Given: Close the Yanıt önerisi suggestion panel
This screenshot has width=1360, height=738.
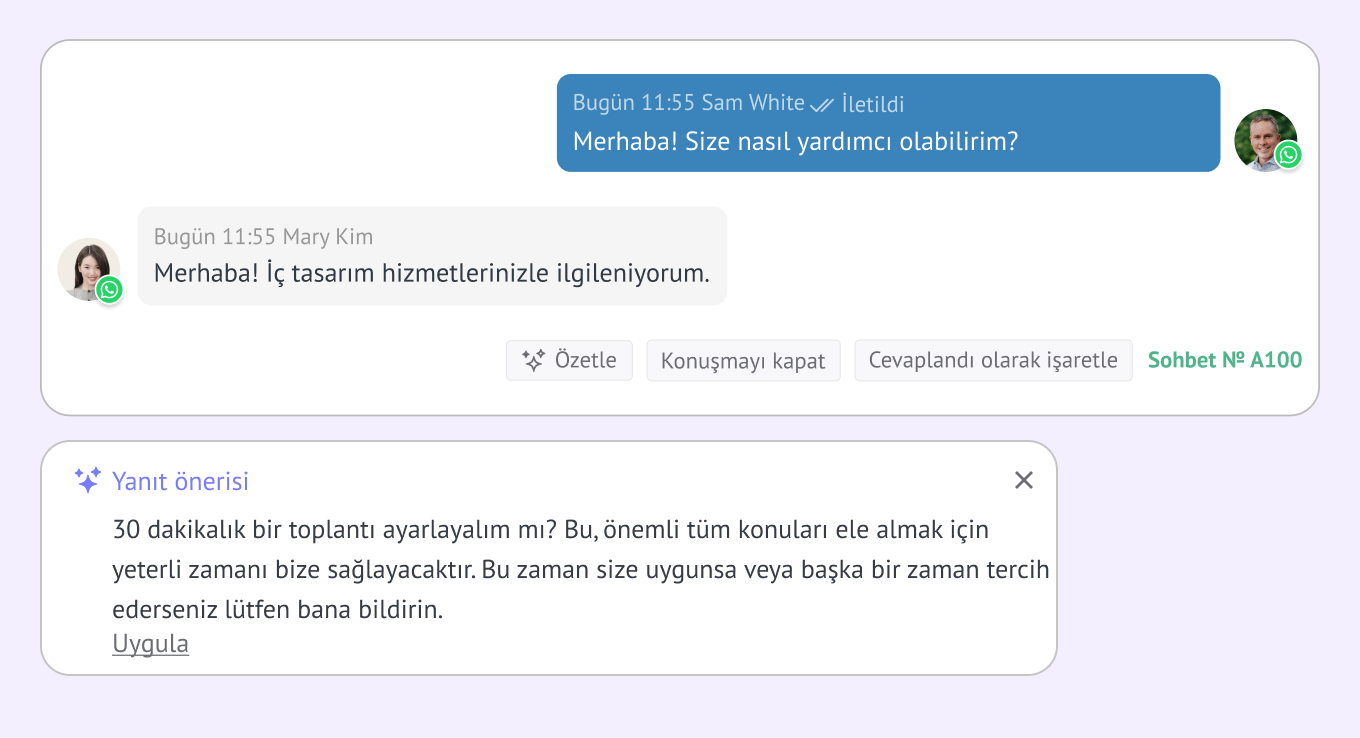Looking at the screenshot, I should pos(1023,480).
